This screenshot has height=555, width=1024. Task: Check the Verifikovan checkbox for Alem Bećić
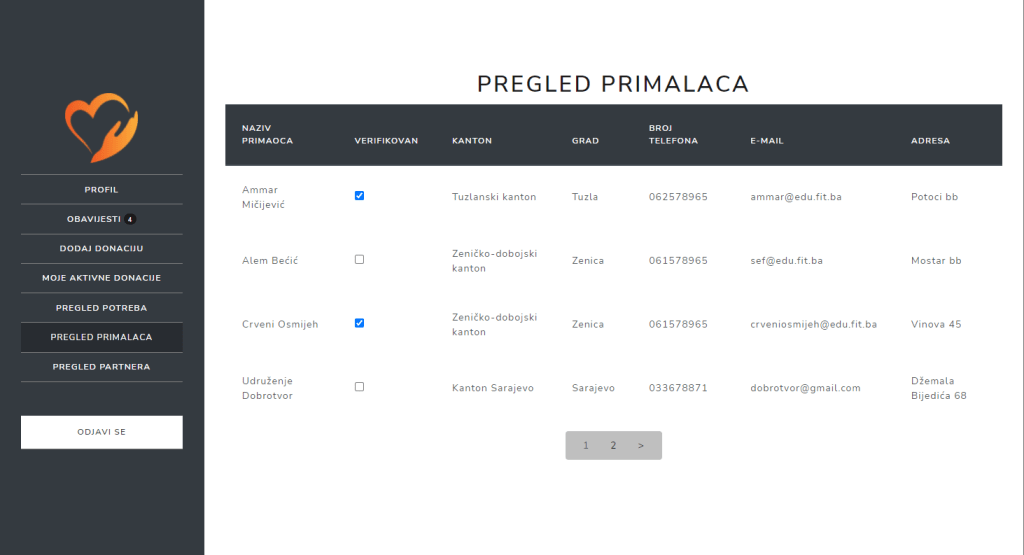point(360,259)
